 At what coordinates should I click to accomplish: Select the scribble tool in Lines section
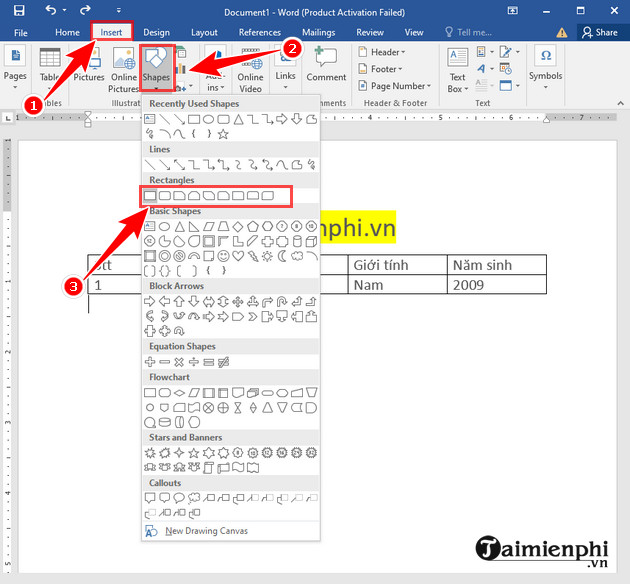311,165
